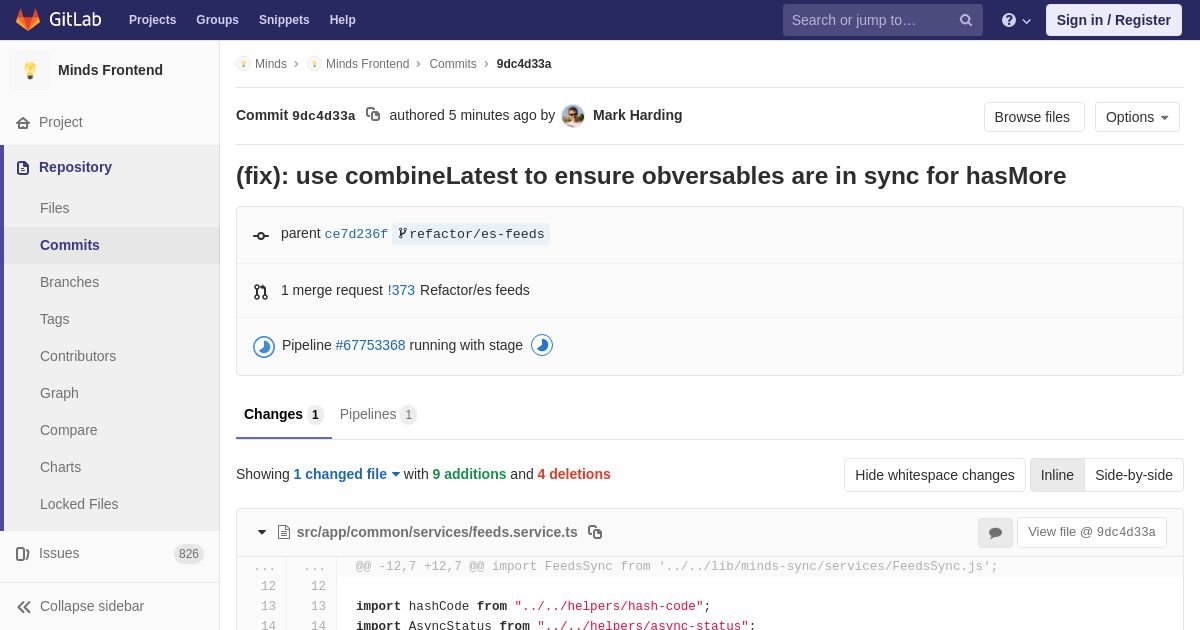Click the running stage icon after 'with stage'
Image resolution: width=1200 pixels, height=630 pixels.
tap(542, 345)
